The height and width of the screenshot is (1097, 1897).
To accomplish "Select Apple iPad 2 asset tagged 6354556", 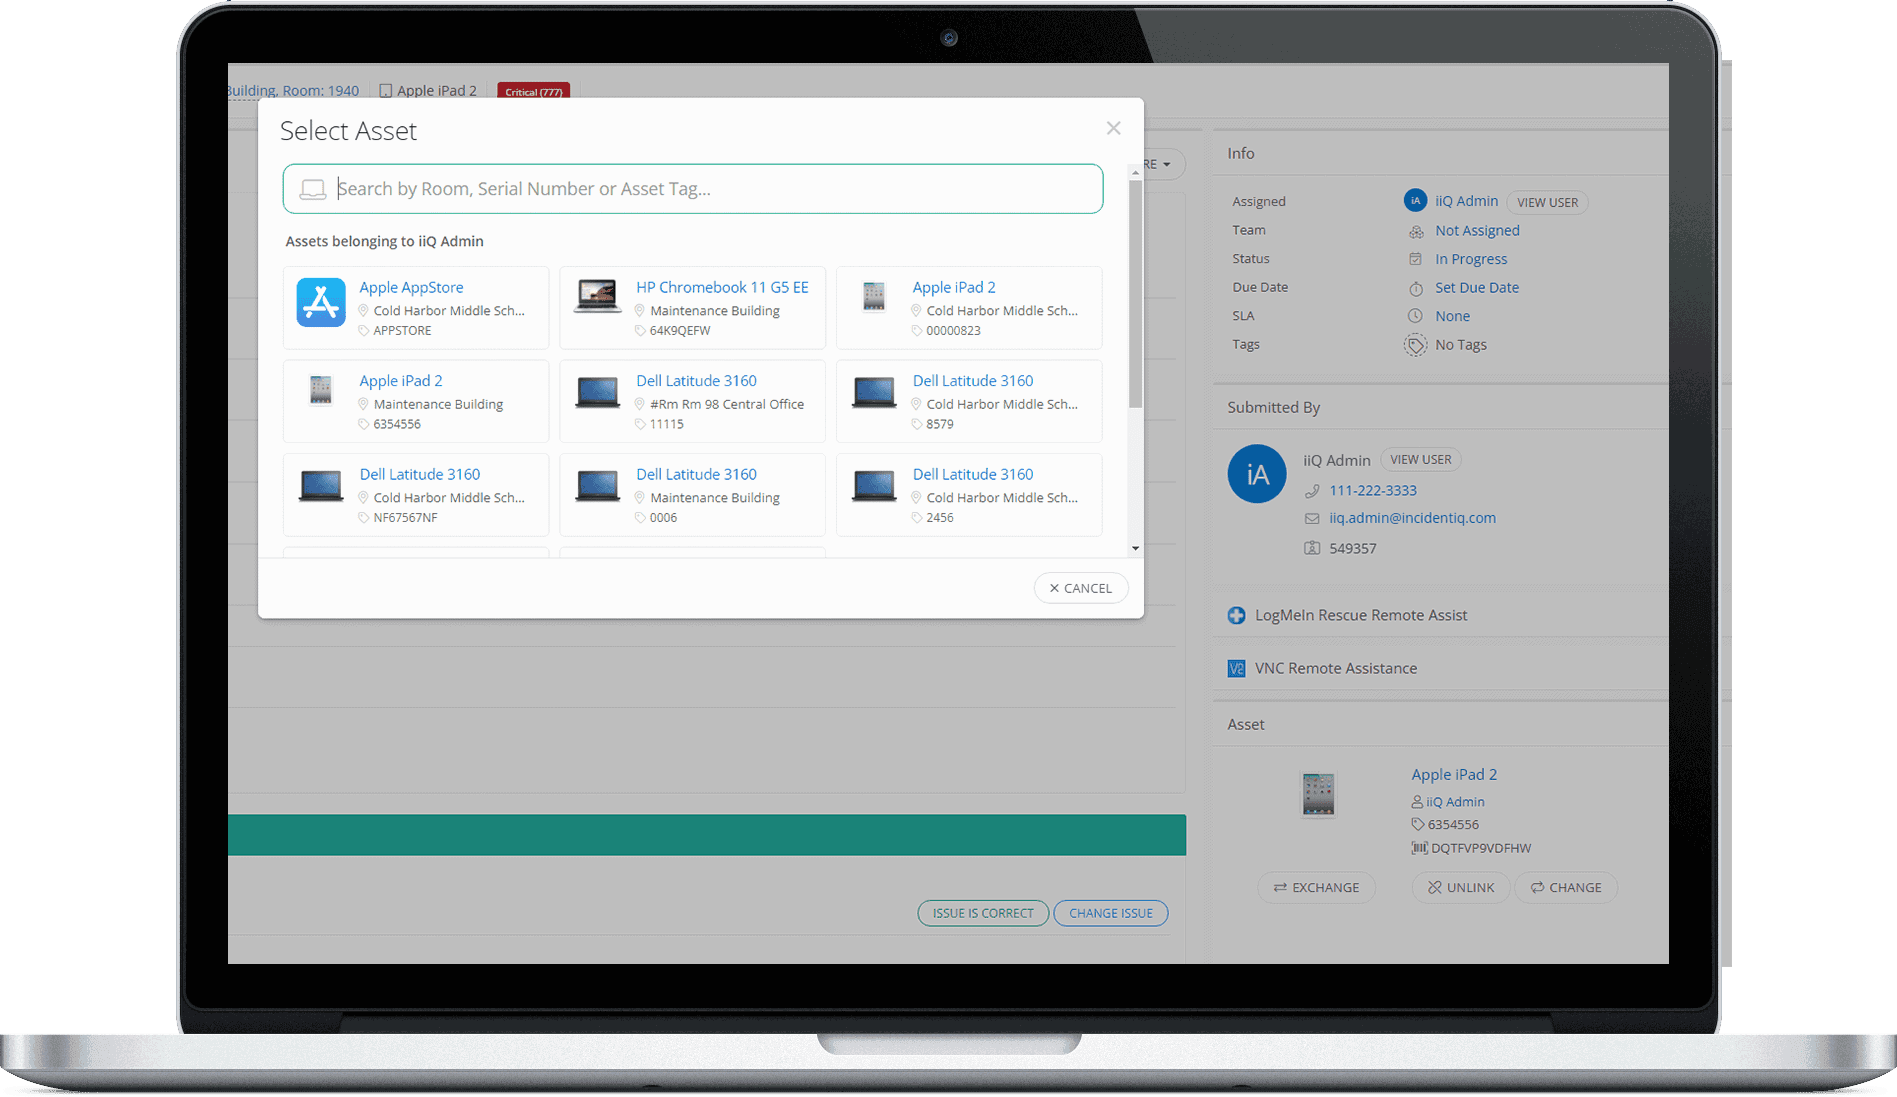I will 416,401.
